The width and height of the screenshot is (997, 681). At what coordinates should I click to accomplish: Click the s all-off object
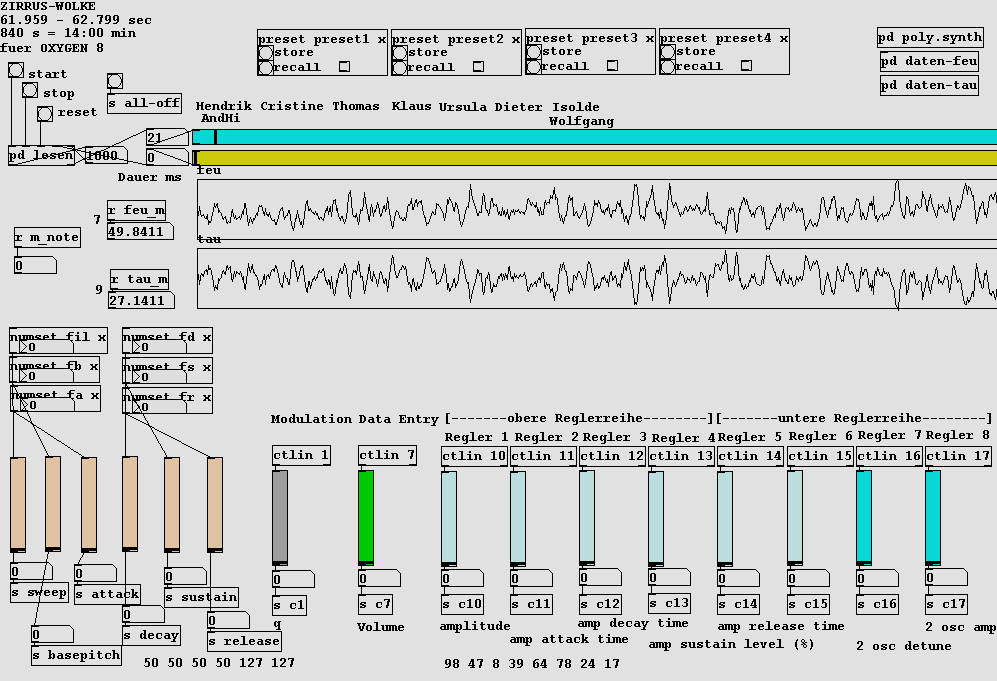click(144, 103)
